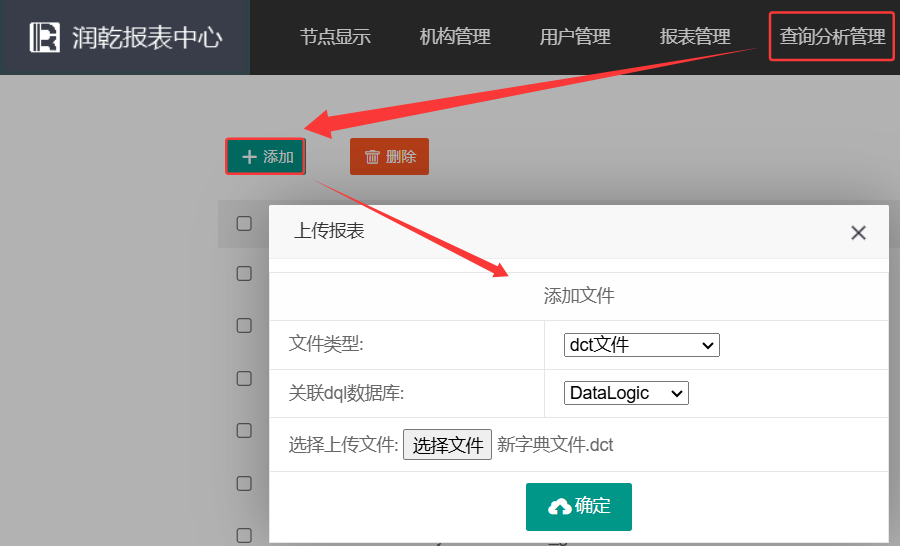The image size is (900, 546).
Task: Check the third row checkbox in the list
Action: coord(244,378)
